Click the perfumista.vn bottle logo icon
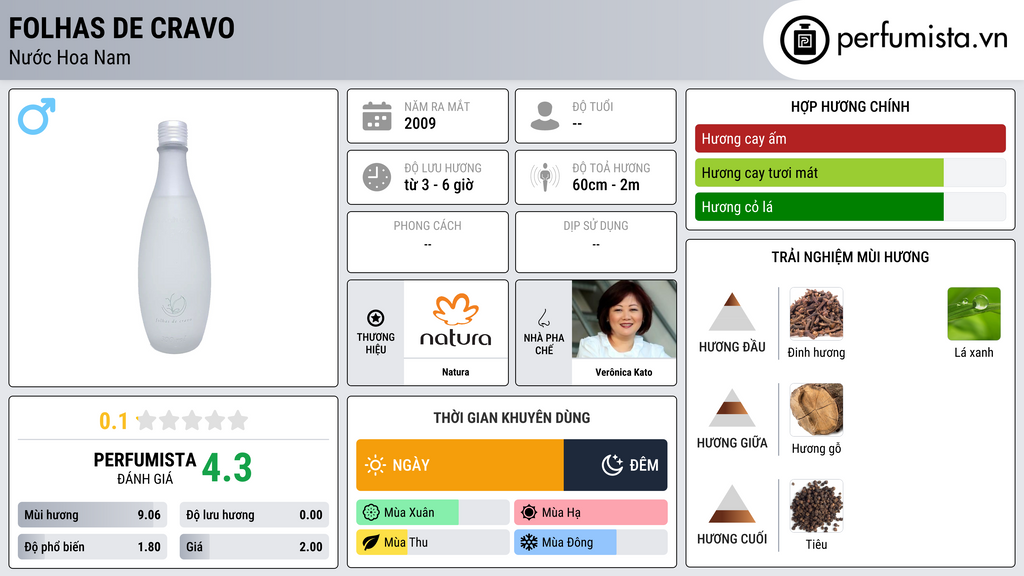The height and width of the screenshot is (576, 1024). 804,40
